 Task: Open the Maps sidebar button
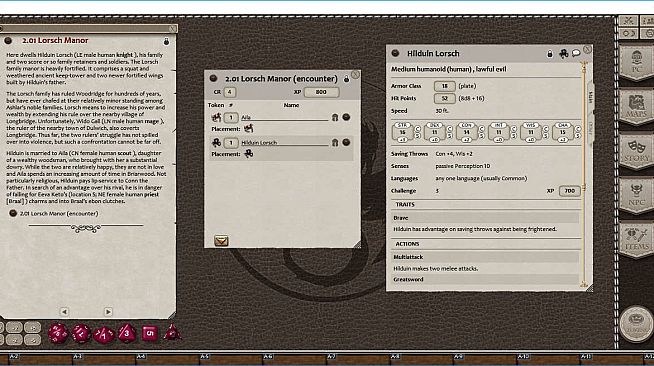pyautogui.click(x=636, y=107)
